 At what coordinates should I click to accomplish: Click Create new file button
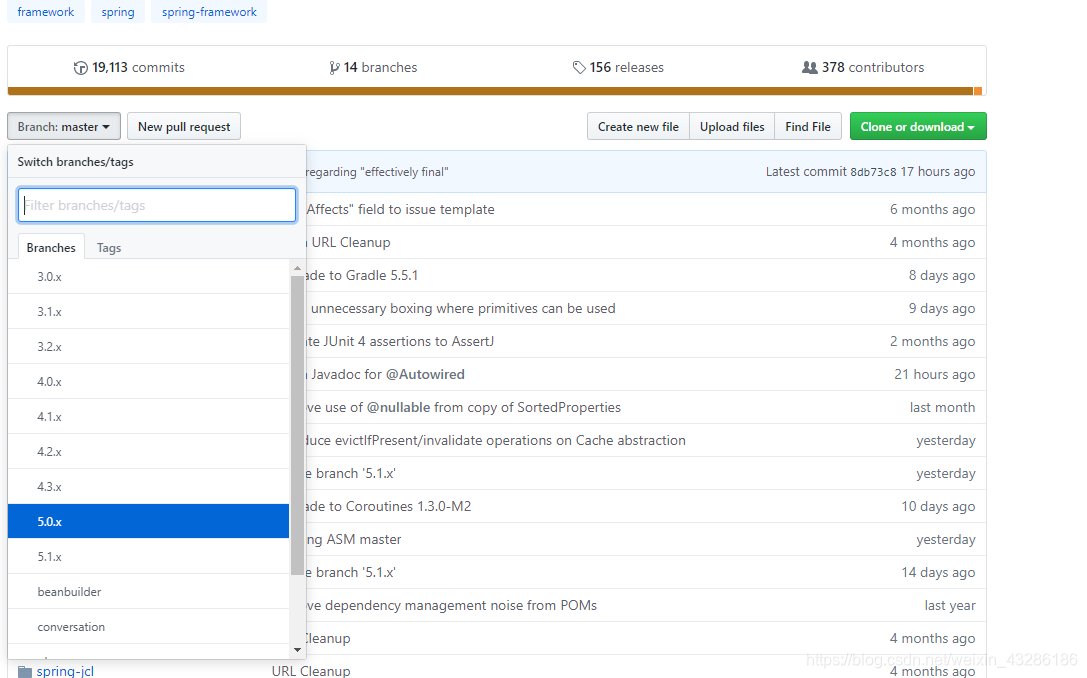(638, 127)
